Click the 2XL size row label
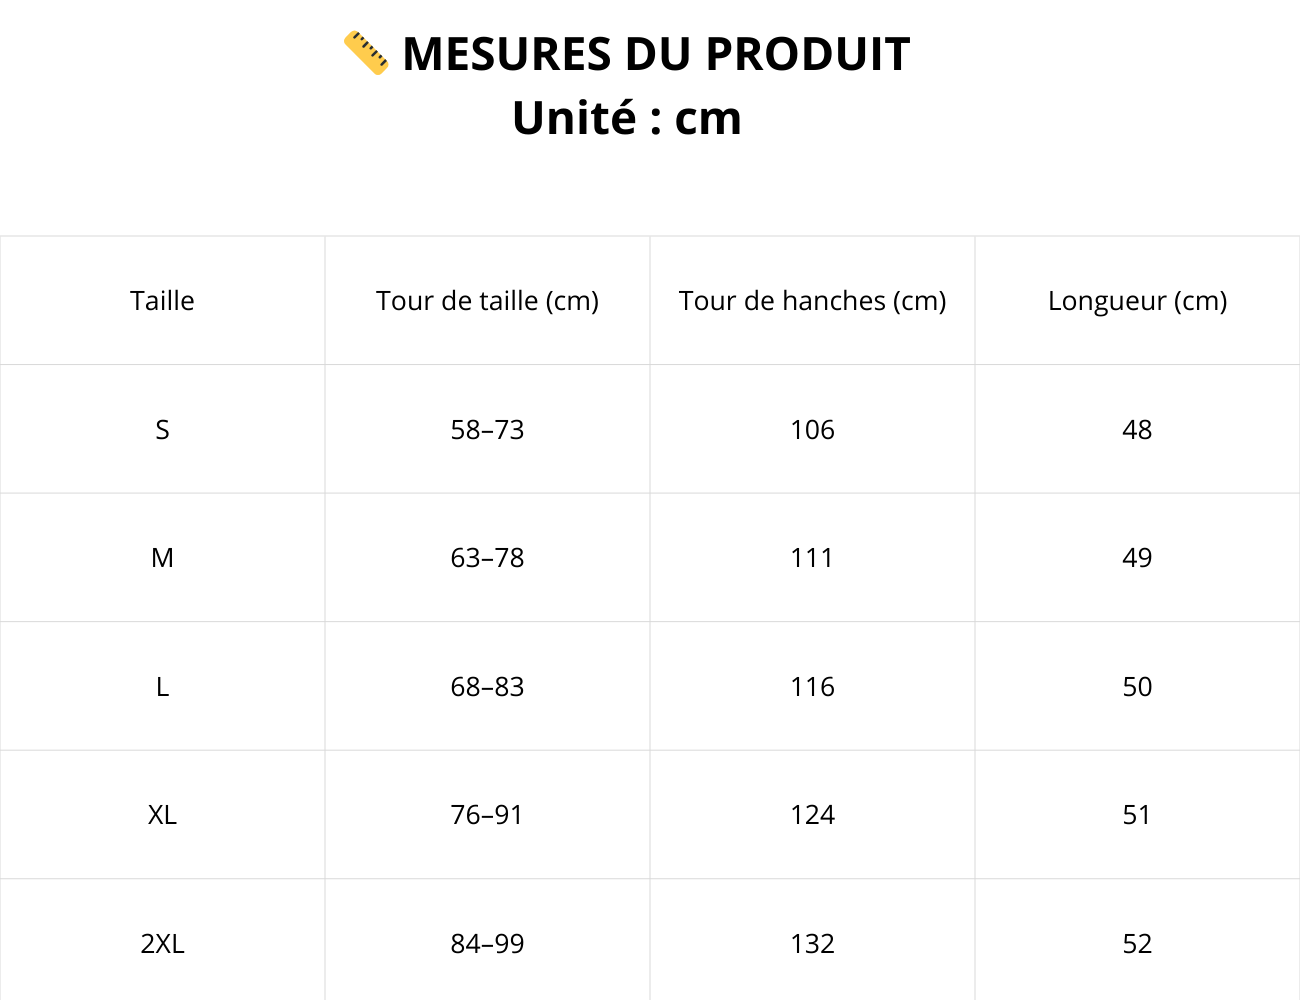Viewport: 1300px width, 1000px height. coord(162,944)
